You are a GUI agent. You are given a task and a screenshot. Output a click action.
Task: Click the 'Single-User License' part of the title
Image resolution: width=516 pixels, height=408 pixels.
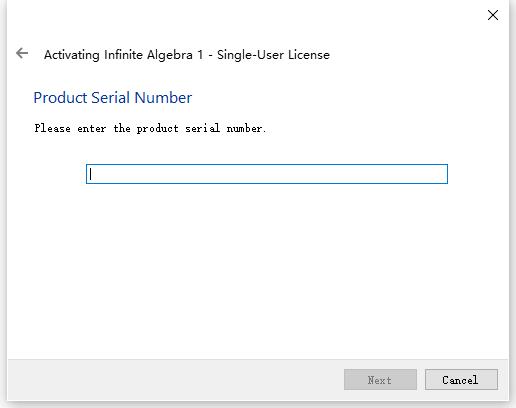point(273,55)
